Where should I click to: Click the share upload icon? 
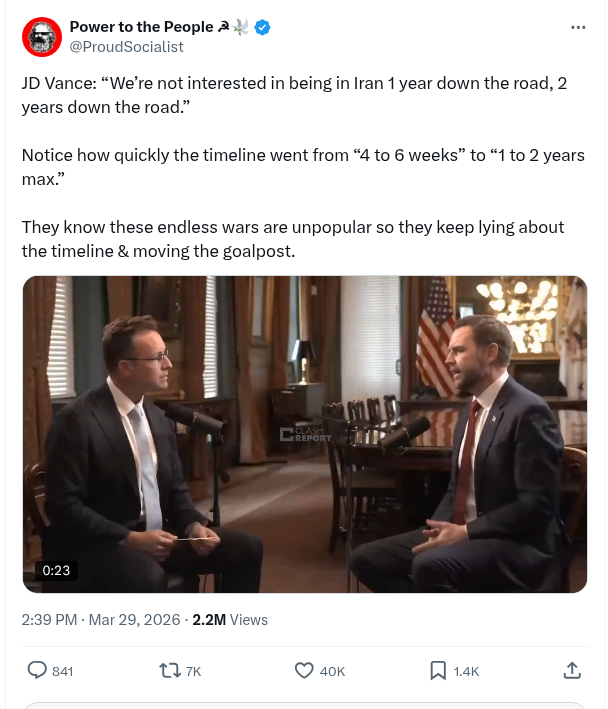click(x=572, y=670)
